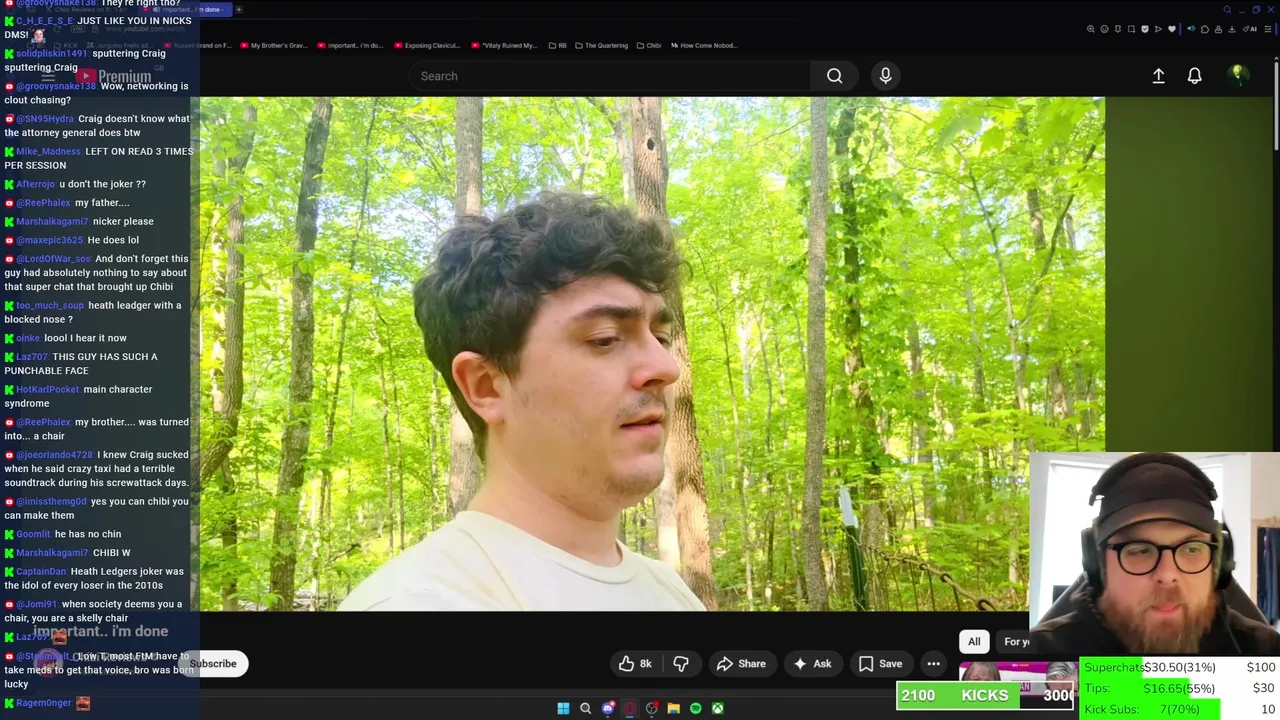Bookmark page with the heart icon
The image size is (1280, 720).
point(1172,29)
